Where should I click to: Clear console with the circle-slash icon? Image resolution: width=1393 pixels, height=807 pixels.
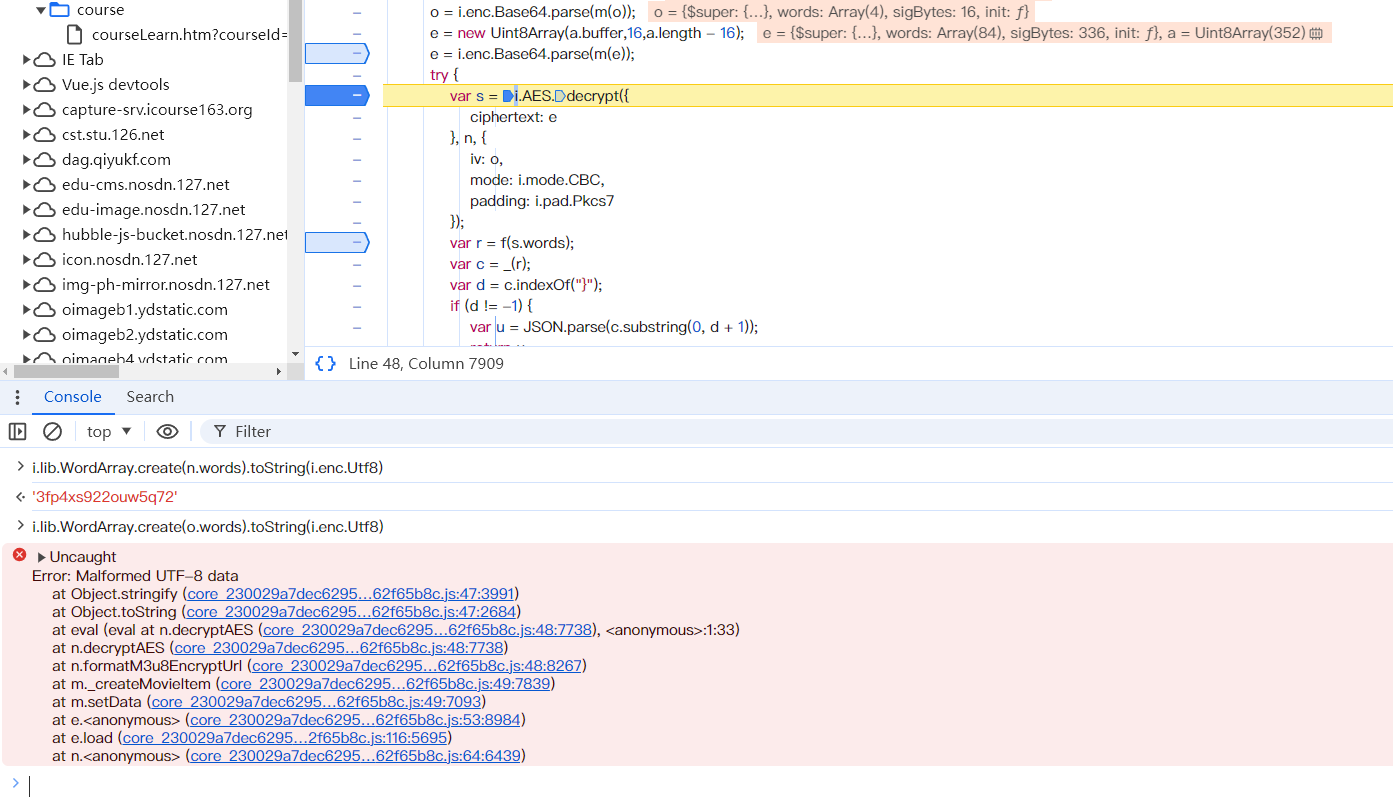tap(52, 431)
